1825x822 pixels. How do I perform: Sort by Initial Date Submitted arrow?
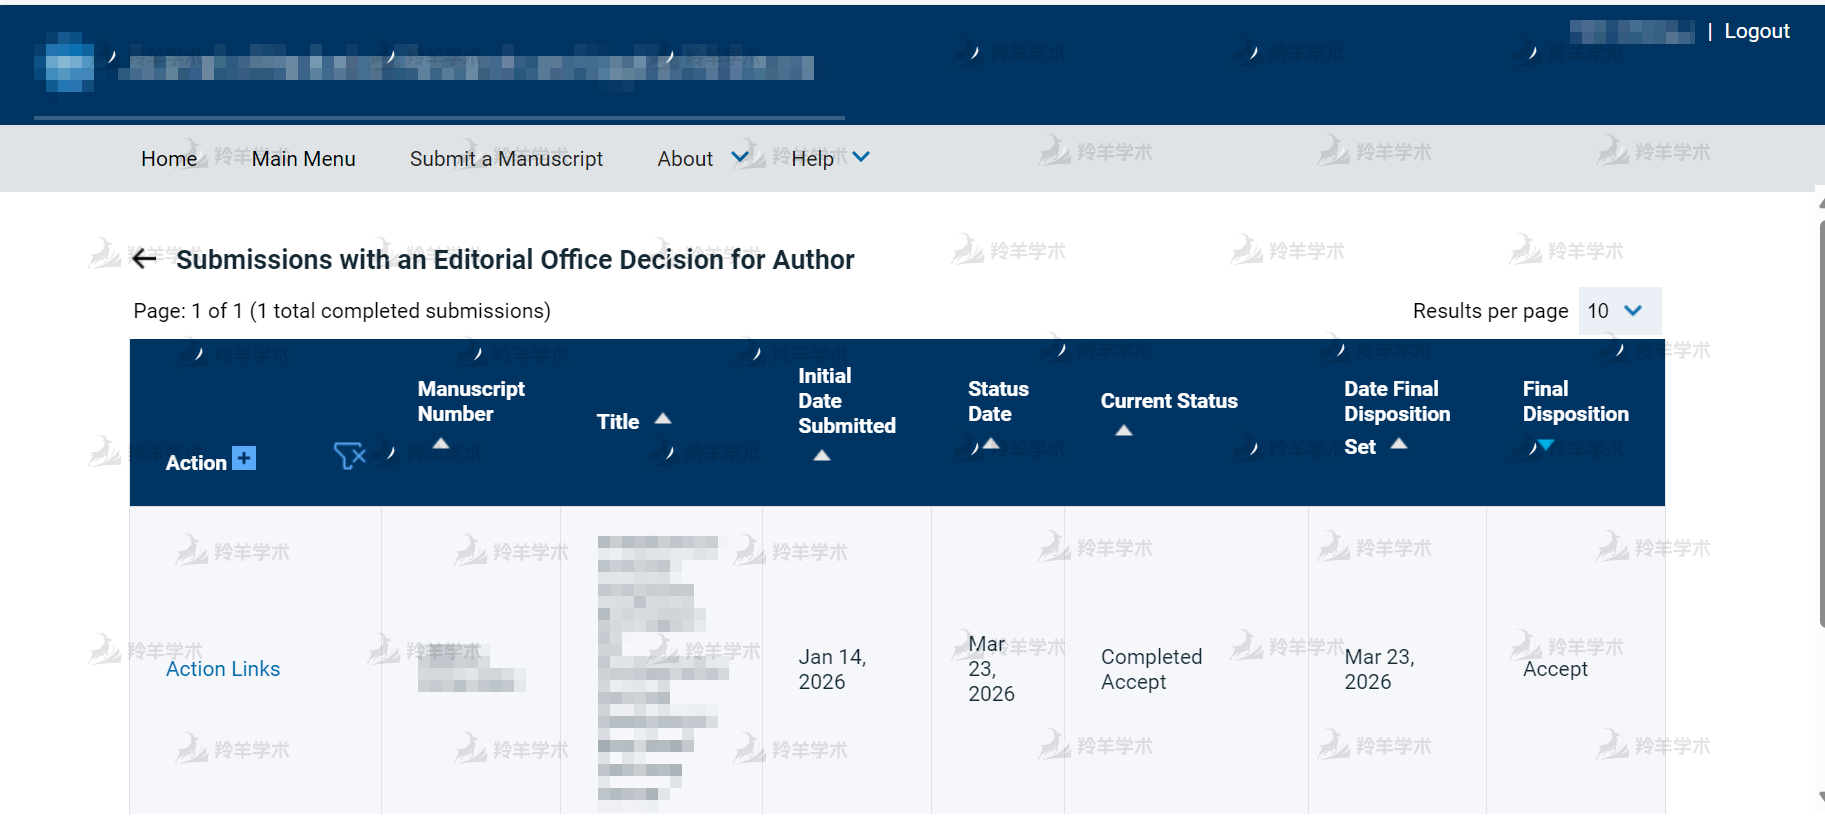tap(822, 455)
